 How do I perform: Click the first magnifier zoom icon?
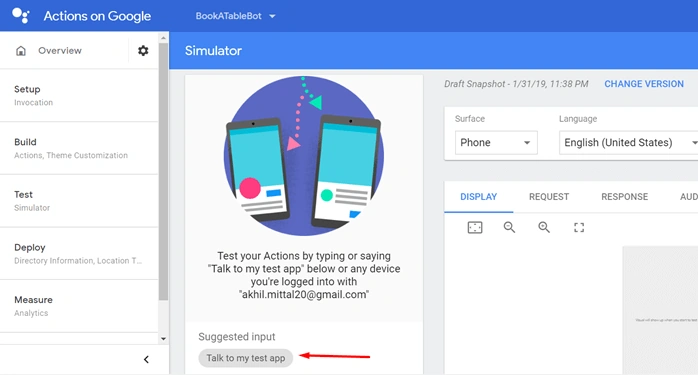point(509,228)
